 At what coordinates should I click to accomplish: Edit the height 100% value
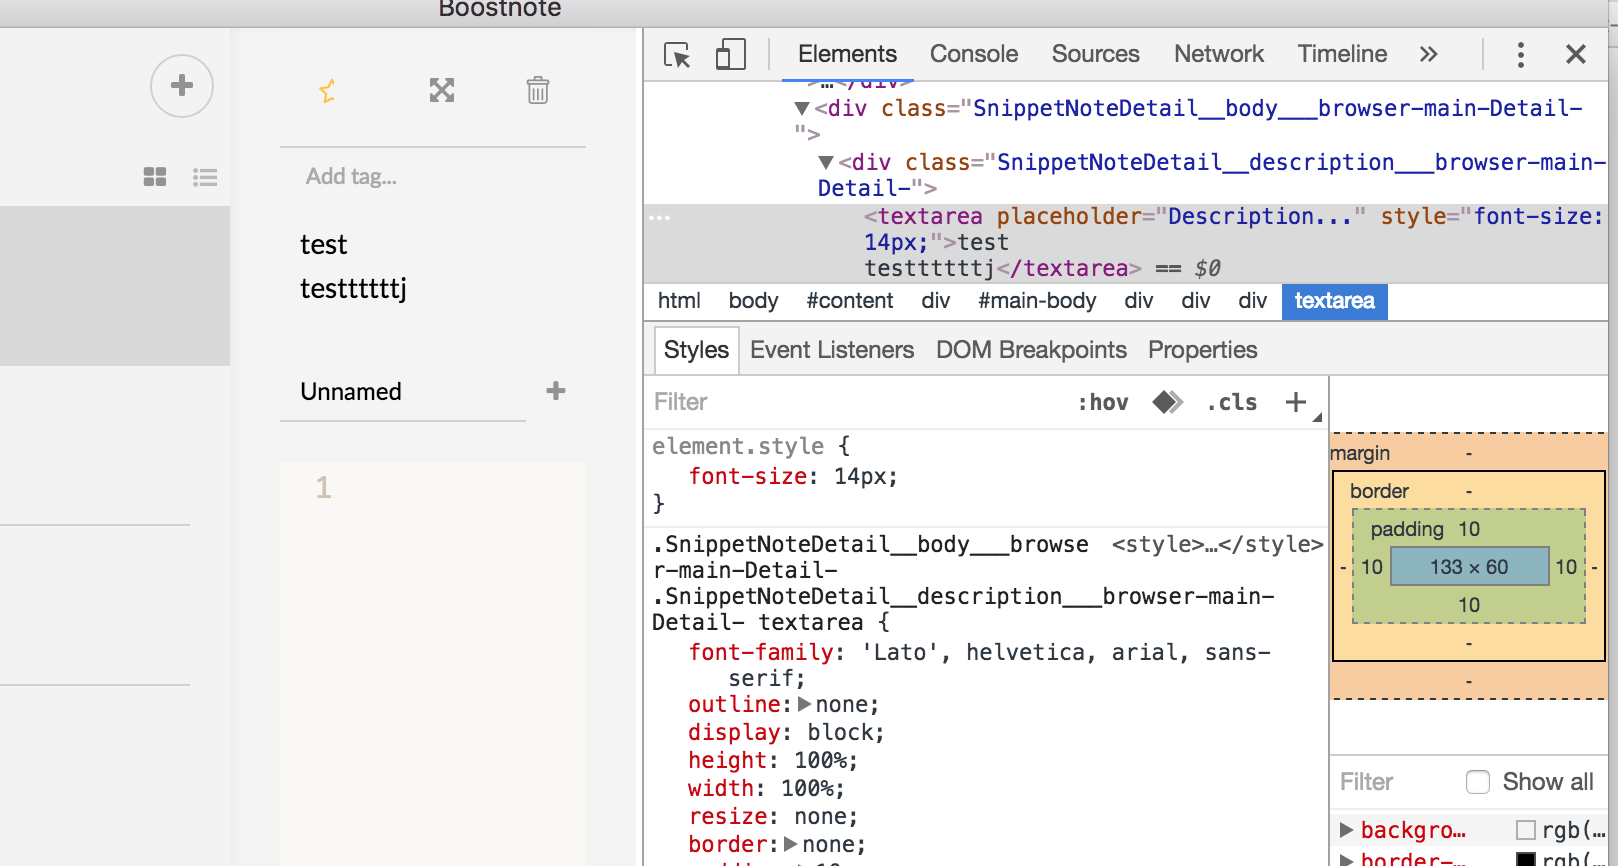[822, 760]
